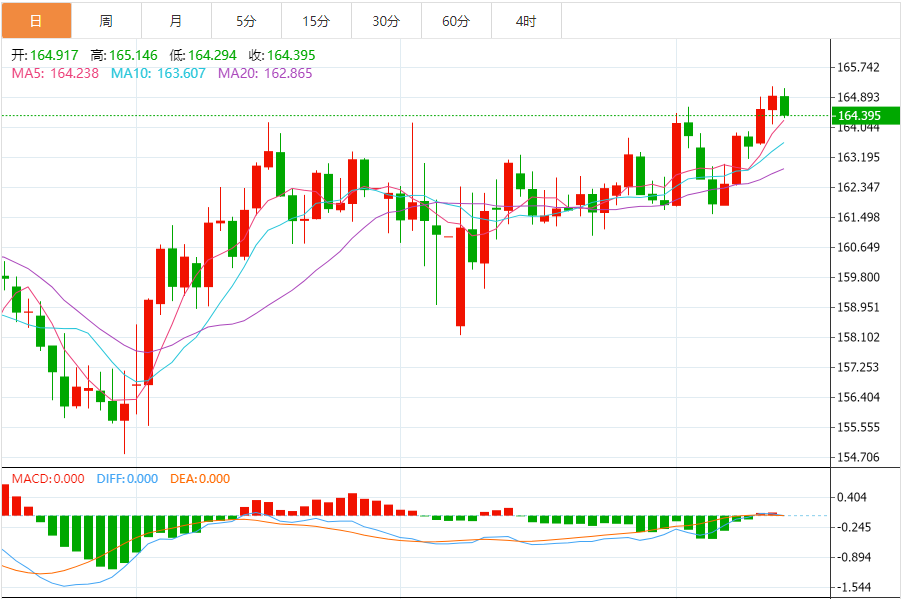Screen dimensions: 903x599
Task: Click the -1.544 MACD axis label
Action: click(853, 587)
